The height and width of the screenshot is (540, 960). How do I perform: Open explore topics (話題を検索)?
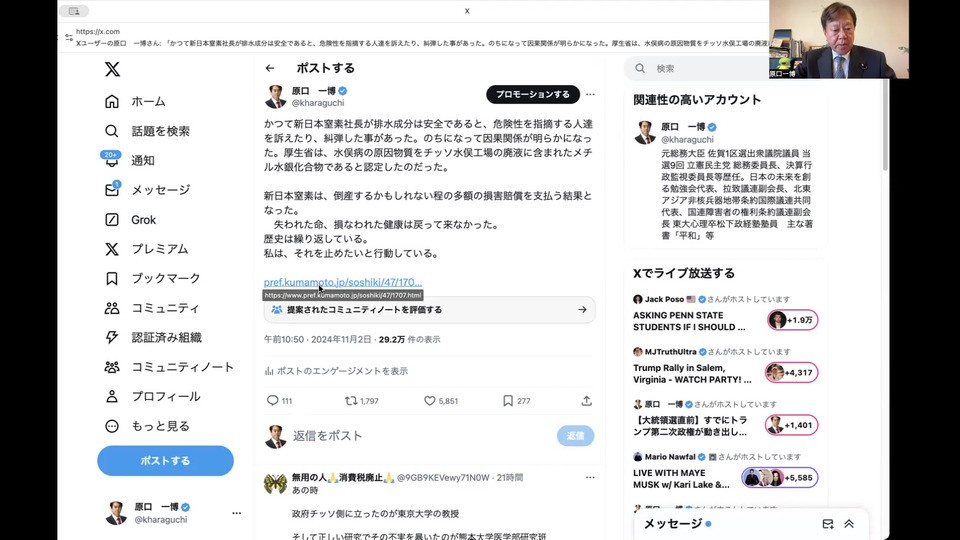click(147, 131)
